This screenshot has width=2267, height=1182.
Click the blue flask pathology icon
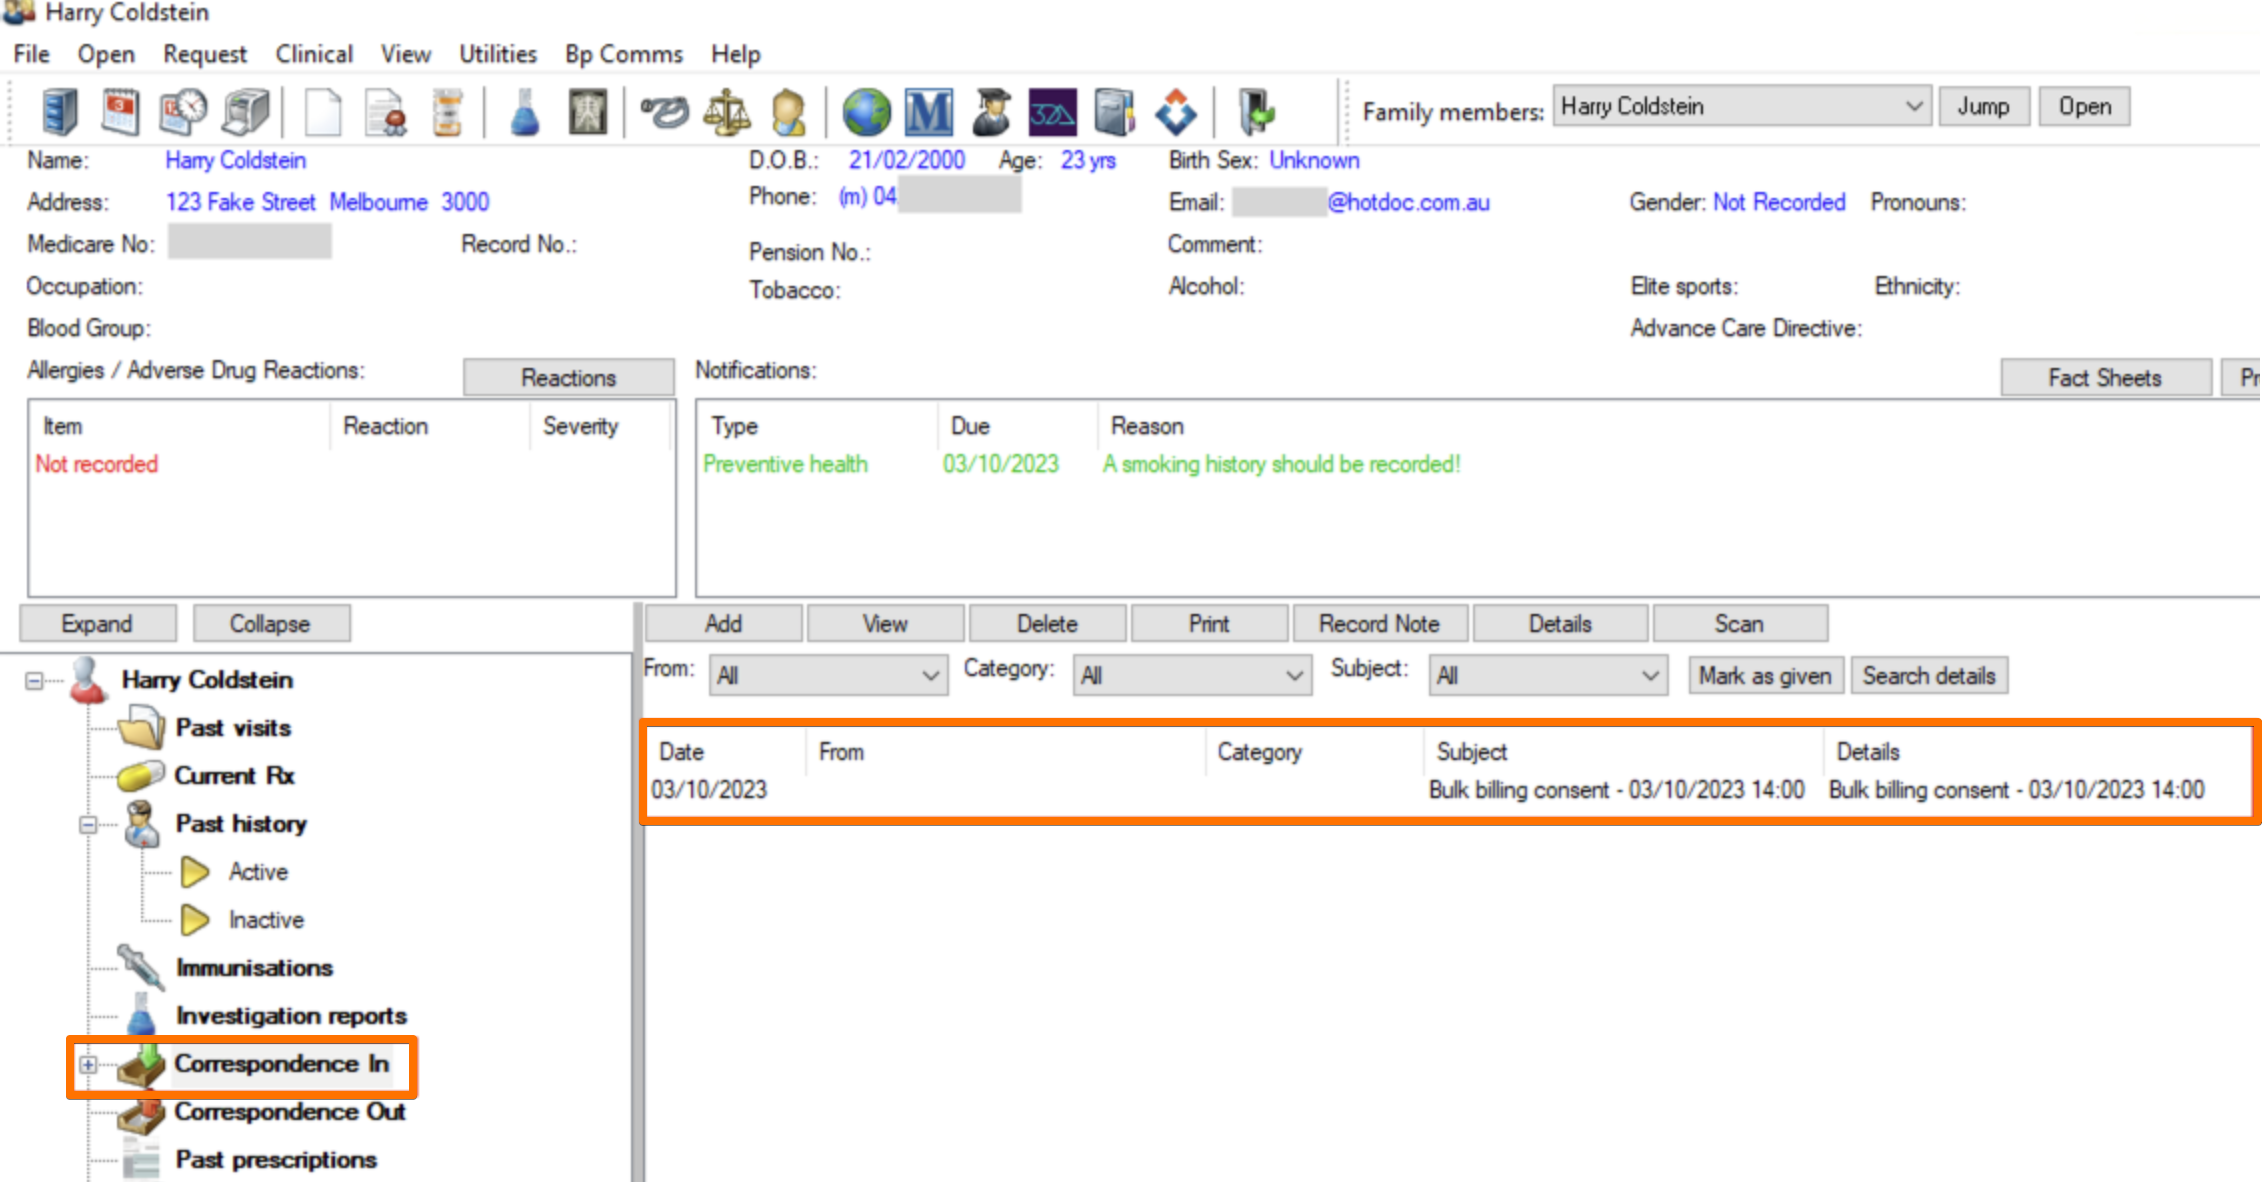(x=525, y=112)
